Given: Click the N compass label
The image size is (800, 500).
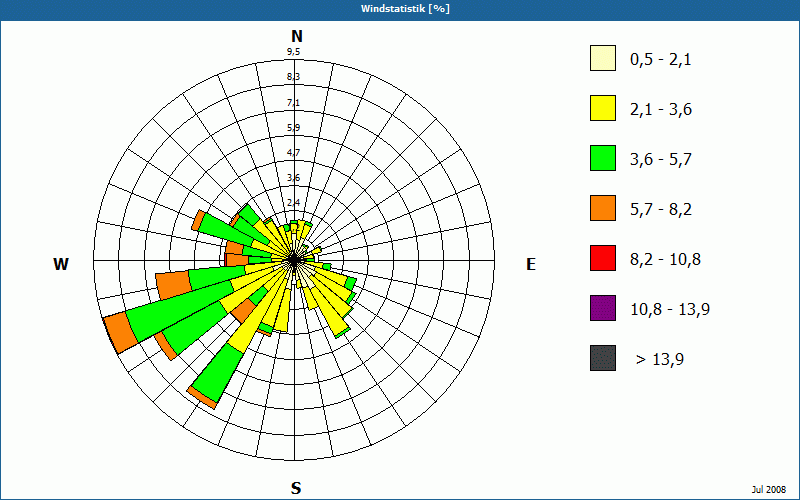Looking at the screenshot, I should (x=297, y=37).
